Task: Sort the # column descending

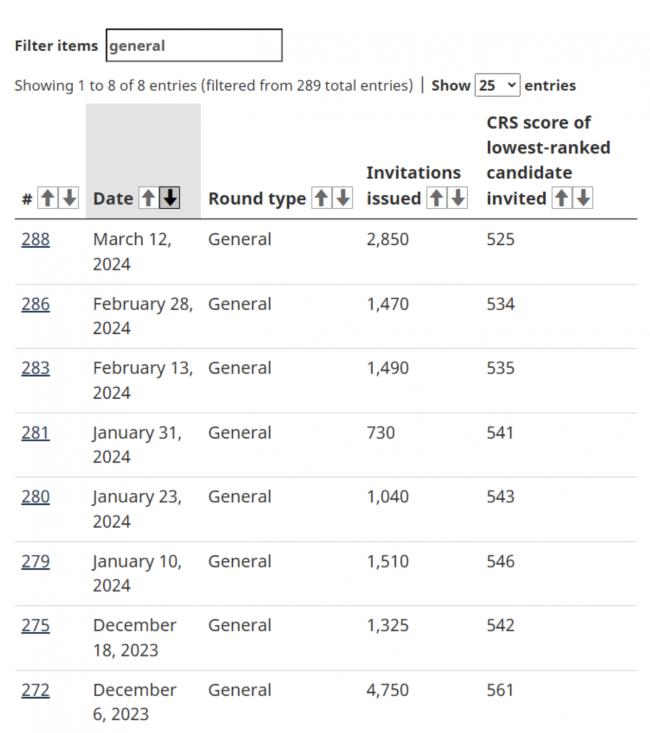Action: (69, 198)
